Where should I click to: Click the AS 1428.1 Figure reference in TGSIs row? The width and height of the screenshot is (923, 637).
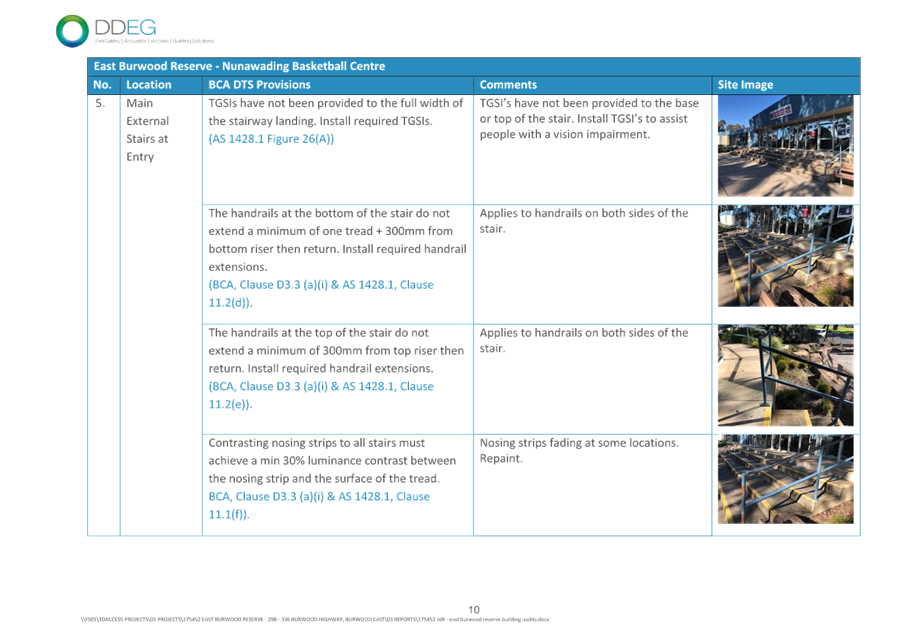click(271, 138)
